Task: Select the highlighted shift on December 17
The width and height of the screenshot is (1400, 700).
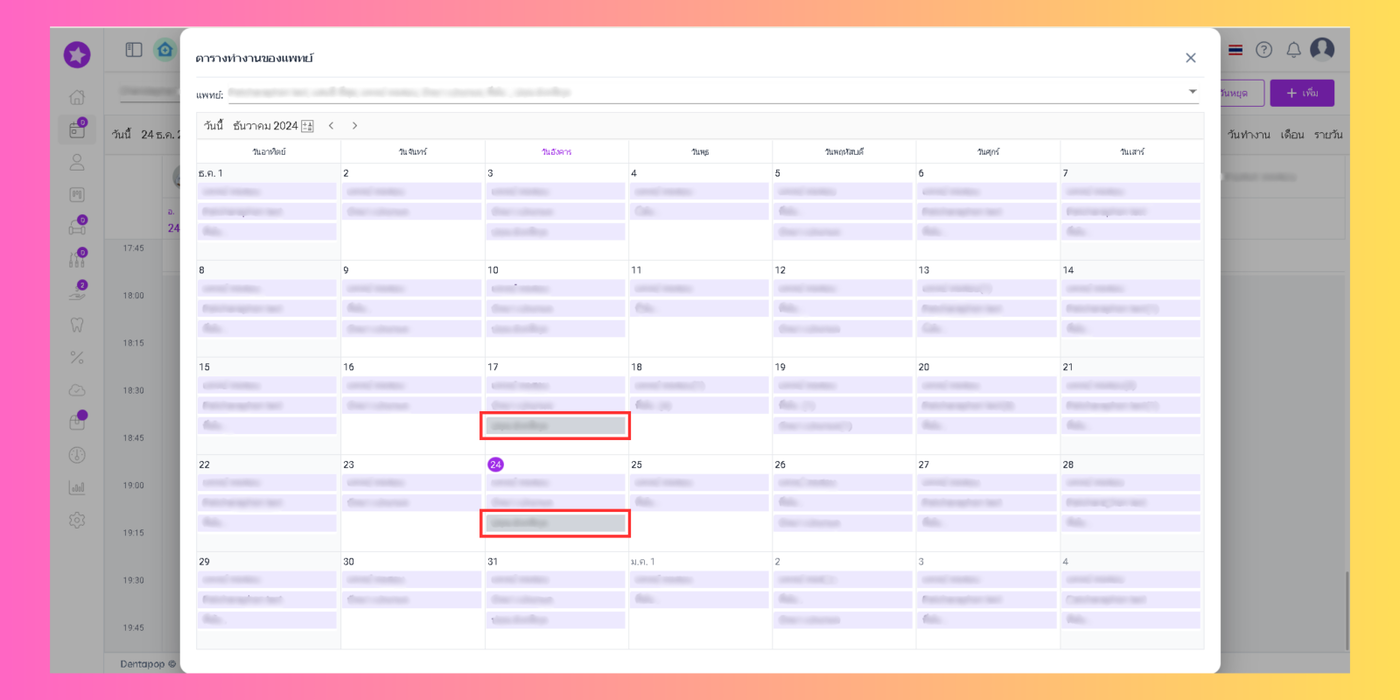Action: 555,426
